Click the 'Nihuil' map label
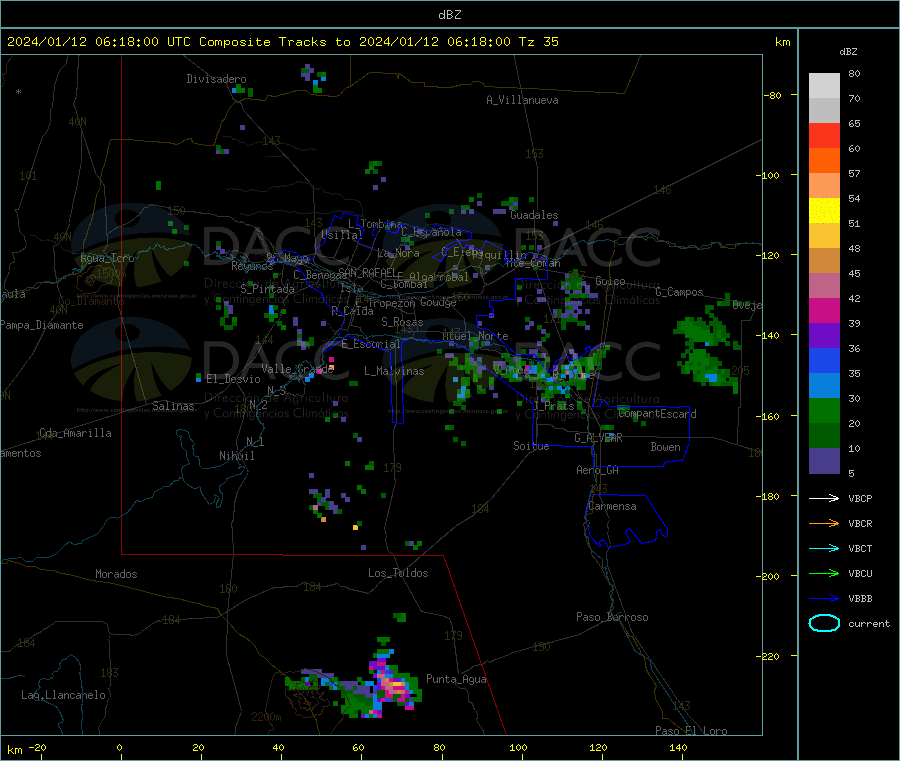The height and width of the screenshot is (761, 900). (236, 456)
